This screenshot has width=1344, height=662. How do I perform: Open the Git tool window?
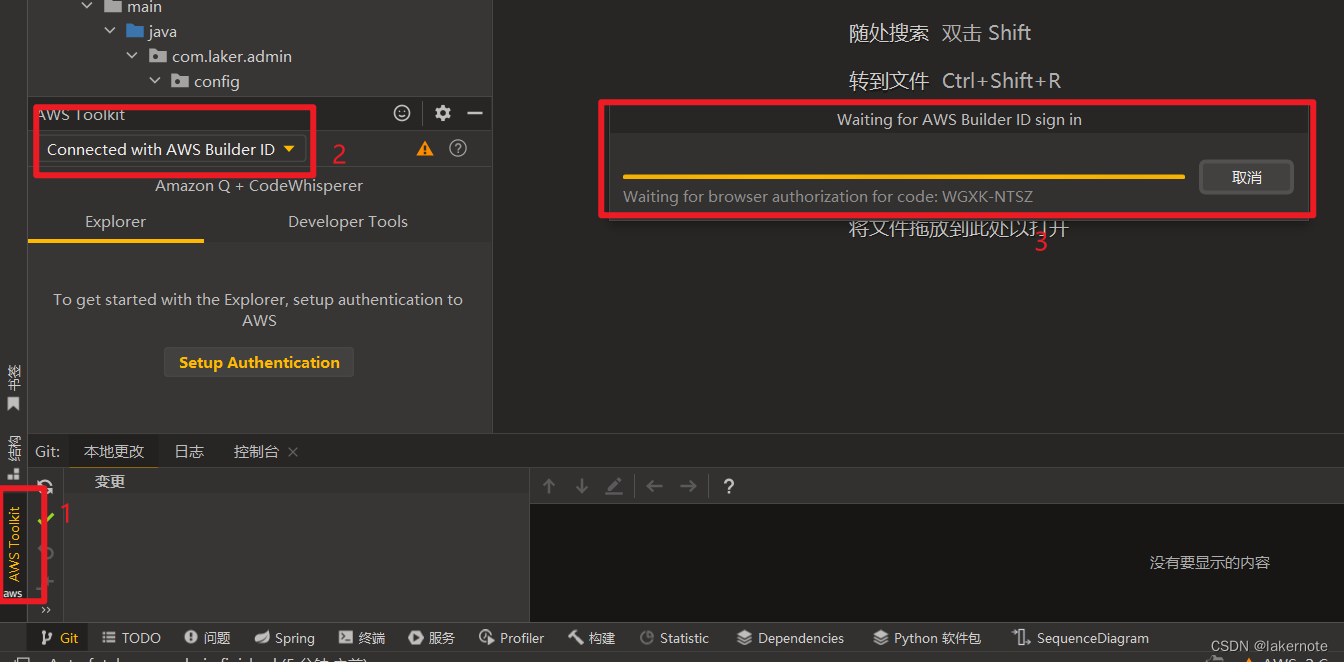[x=59, y=638]
